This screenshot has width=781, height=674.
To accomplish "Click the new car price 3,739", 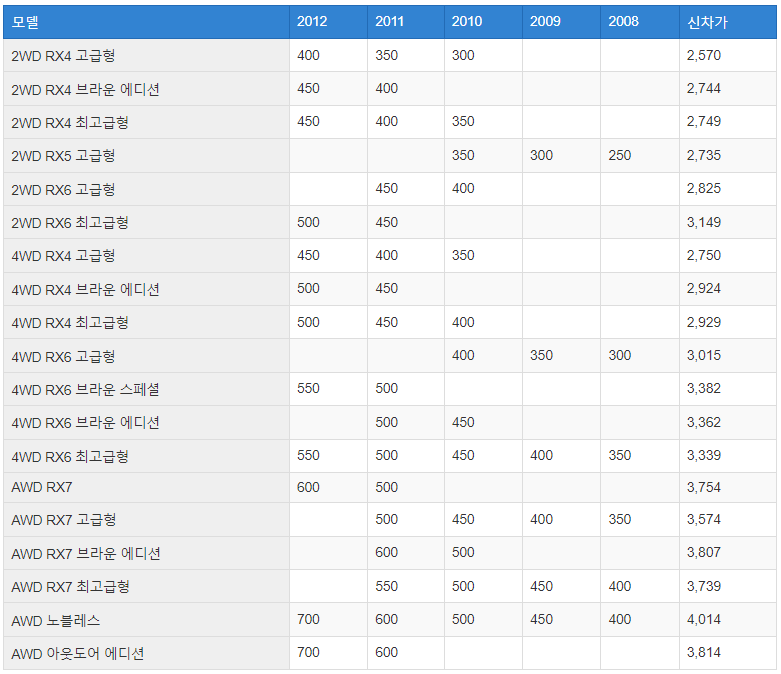I will 704,586.
